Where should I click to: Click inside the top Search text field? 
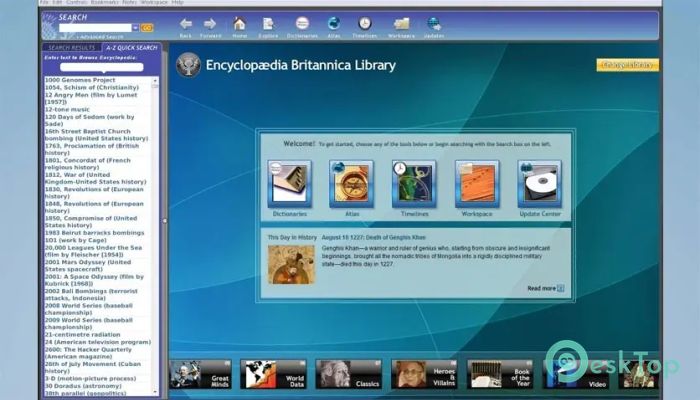tap(95, 28)
